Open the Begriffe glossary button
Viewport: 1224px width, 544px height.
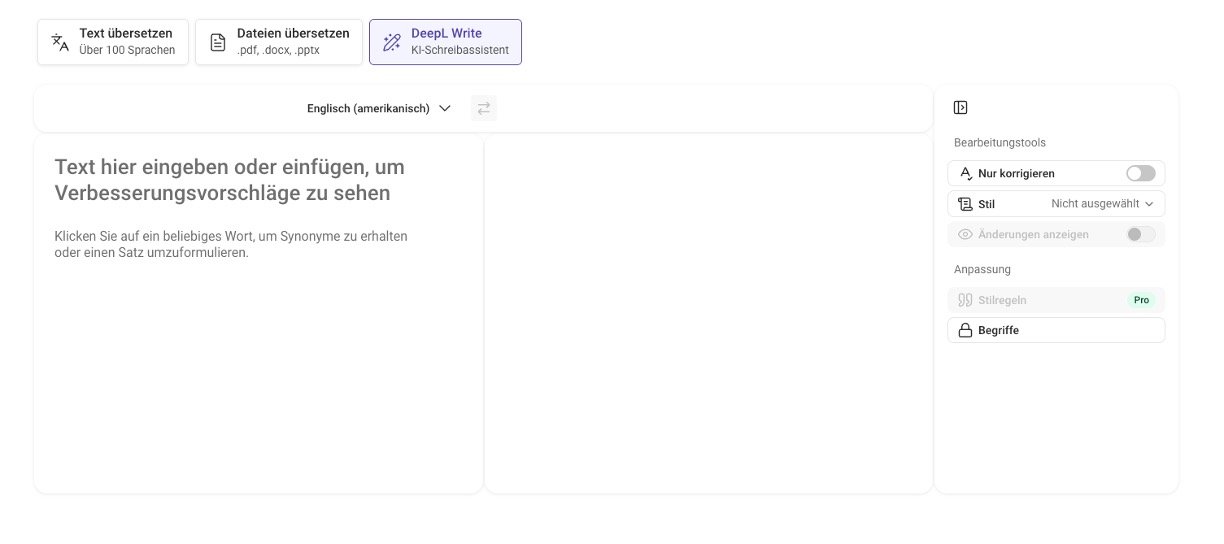(1055, 331)
